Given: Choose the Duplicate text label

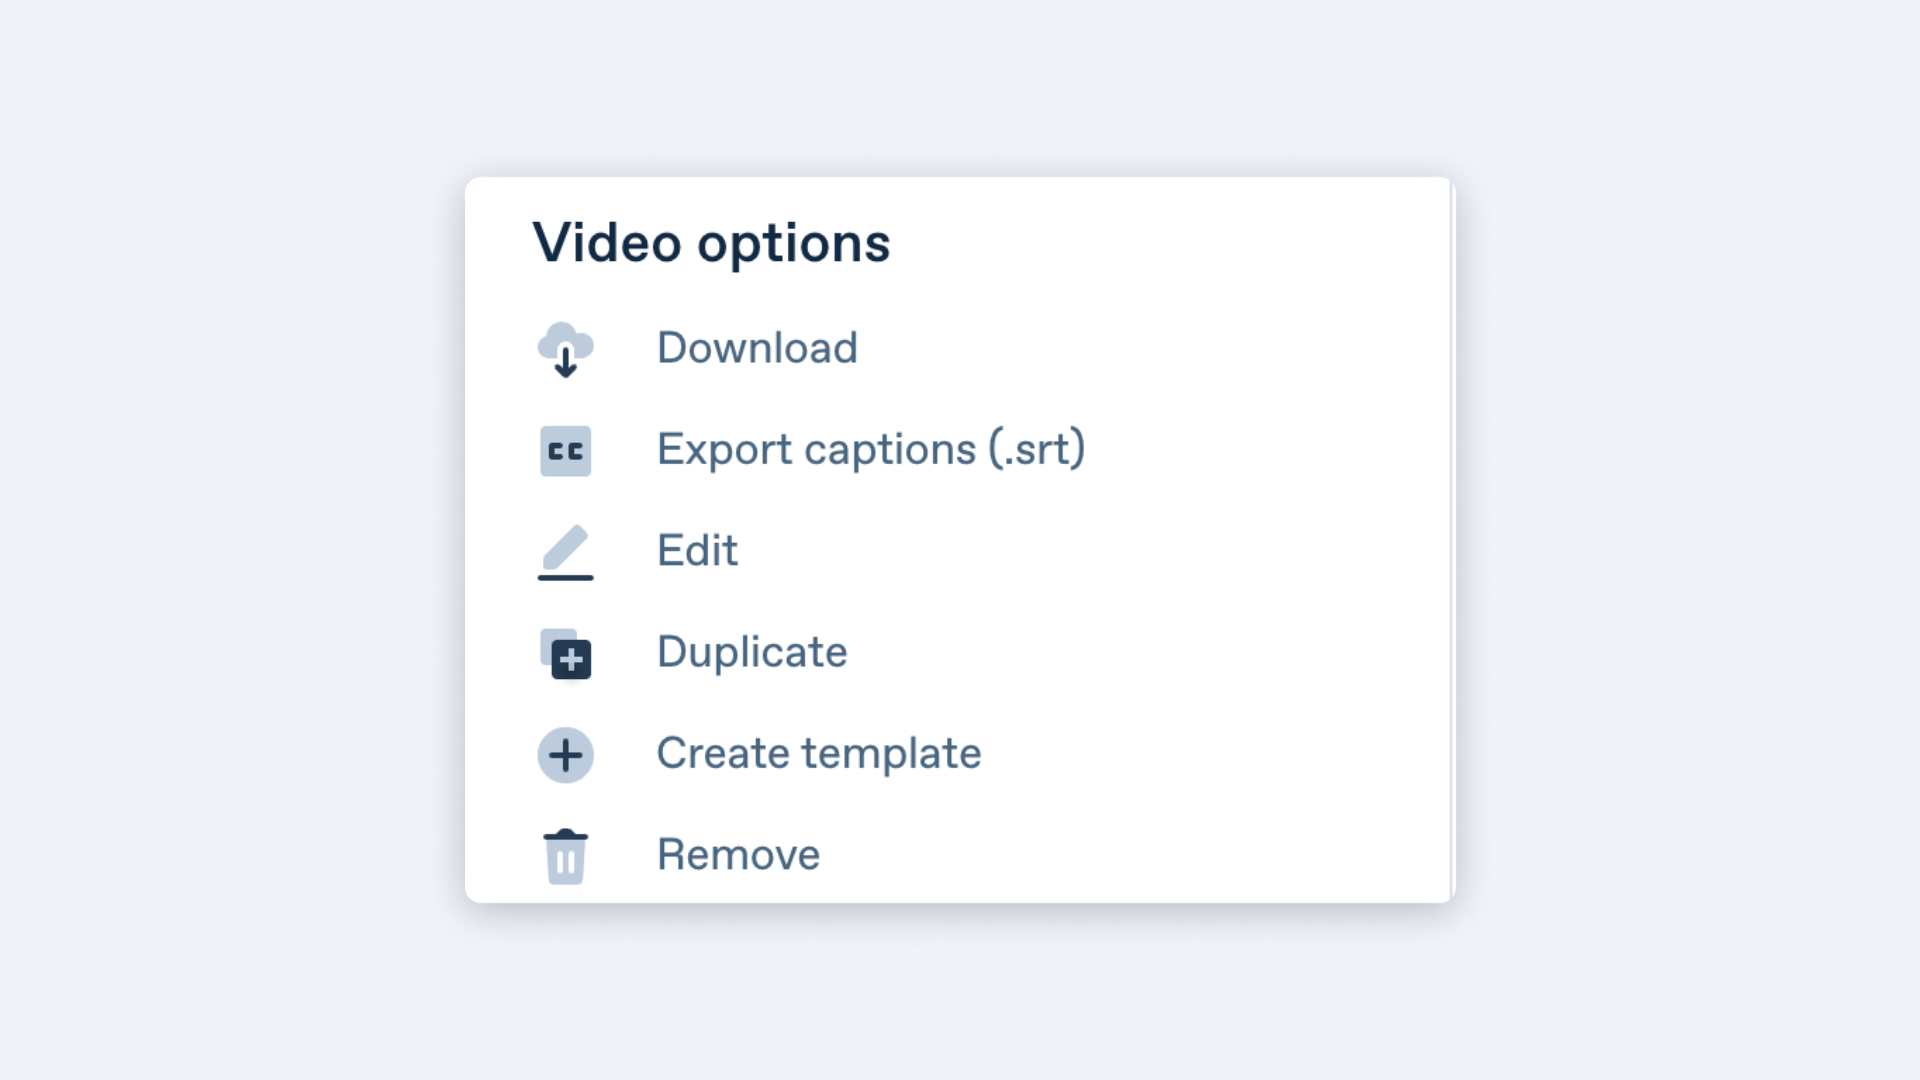Looking at the screenshot, I should click(x=752, y=652).
